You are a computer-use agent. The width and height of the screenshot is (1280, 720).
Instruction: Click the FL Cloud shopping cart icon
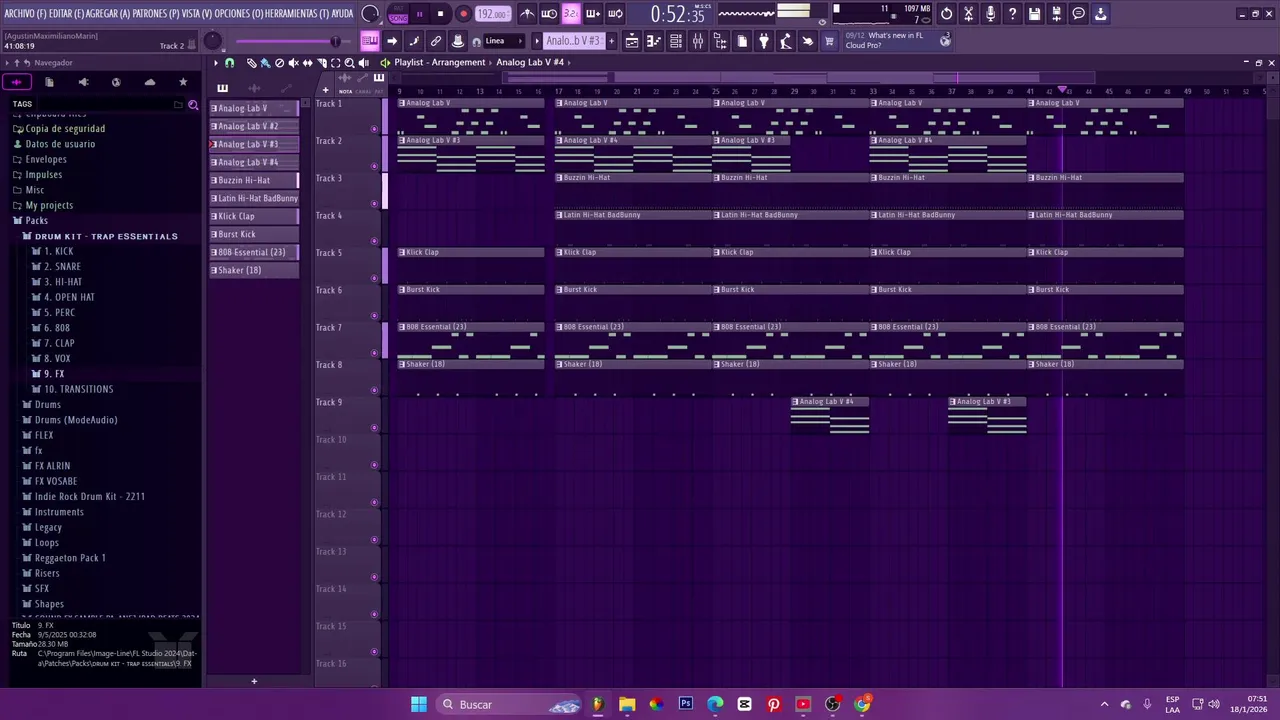coord(829,41)
